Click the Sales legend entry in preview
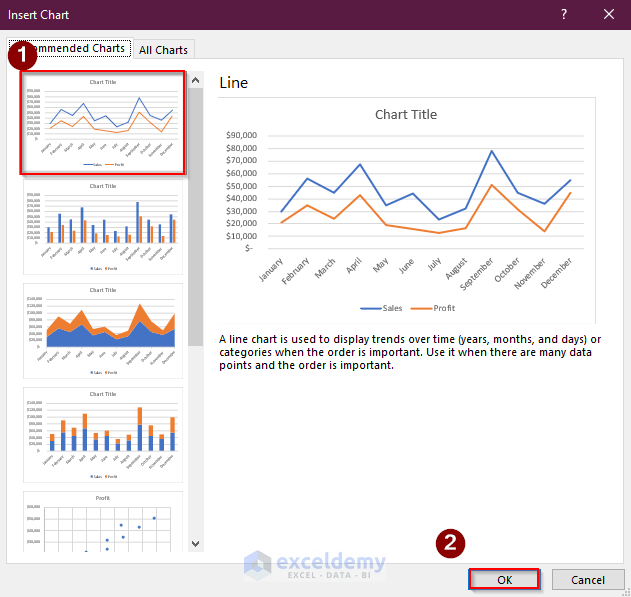Viewport: 631px width, 597px height. click(381, 308)
